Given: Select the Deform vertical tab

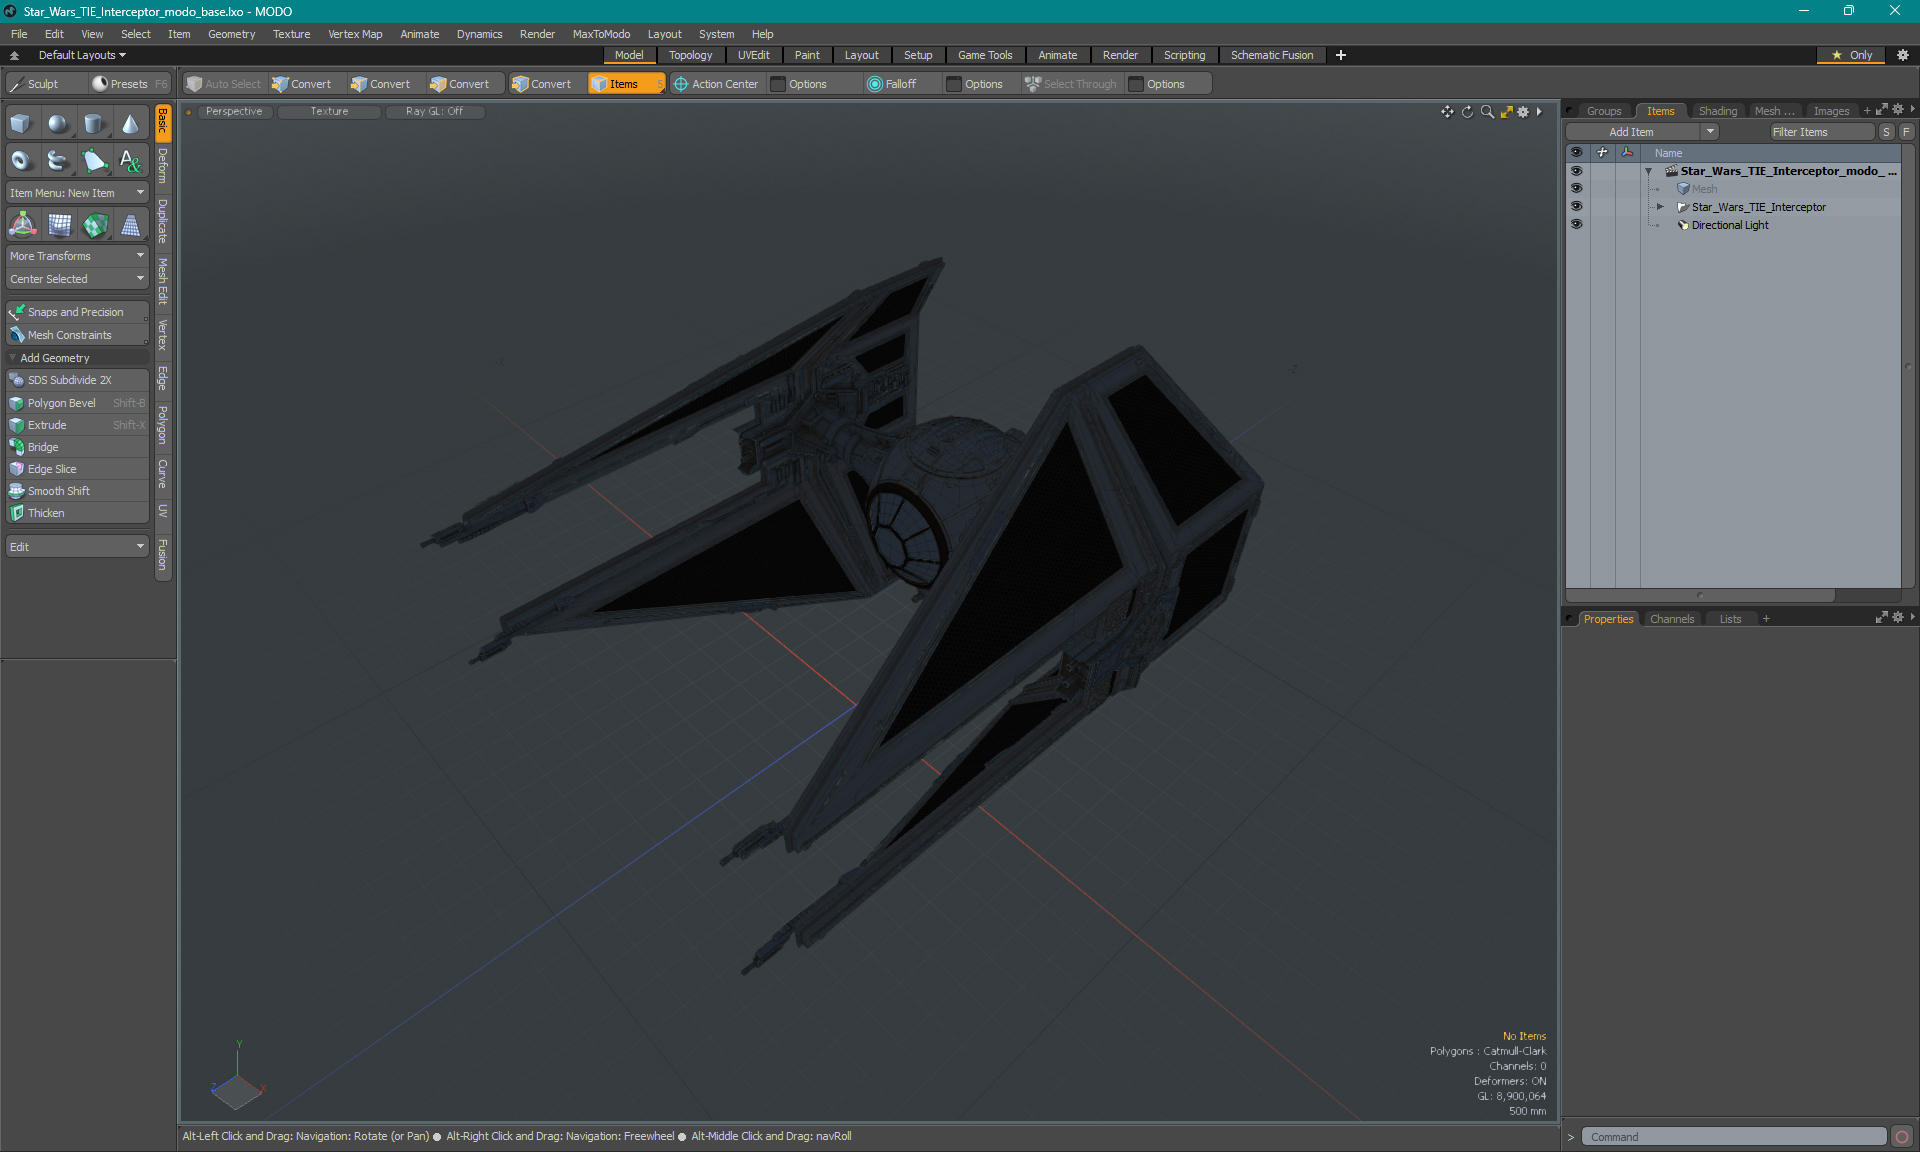Looking at the screenshot, I should (163, 168).
